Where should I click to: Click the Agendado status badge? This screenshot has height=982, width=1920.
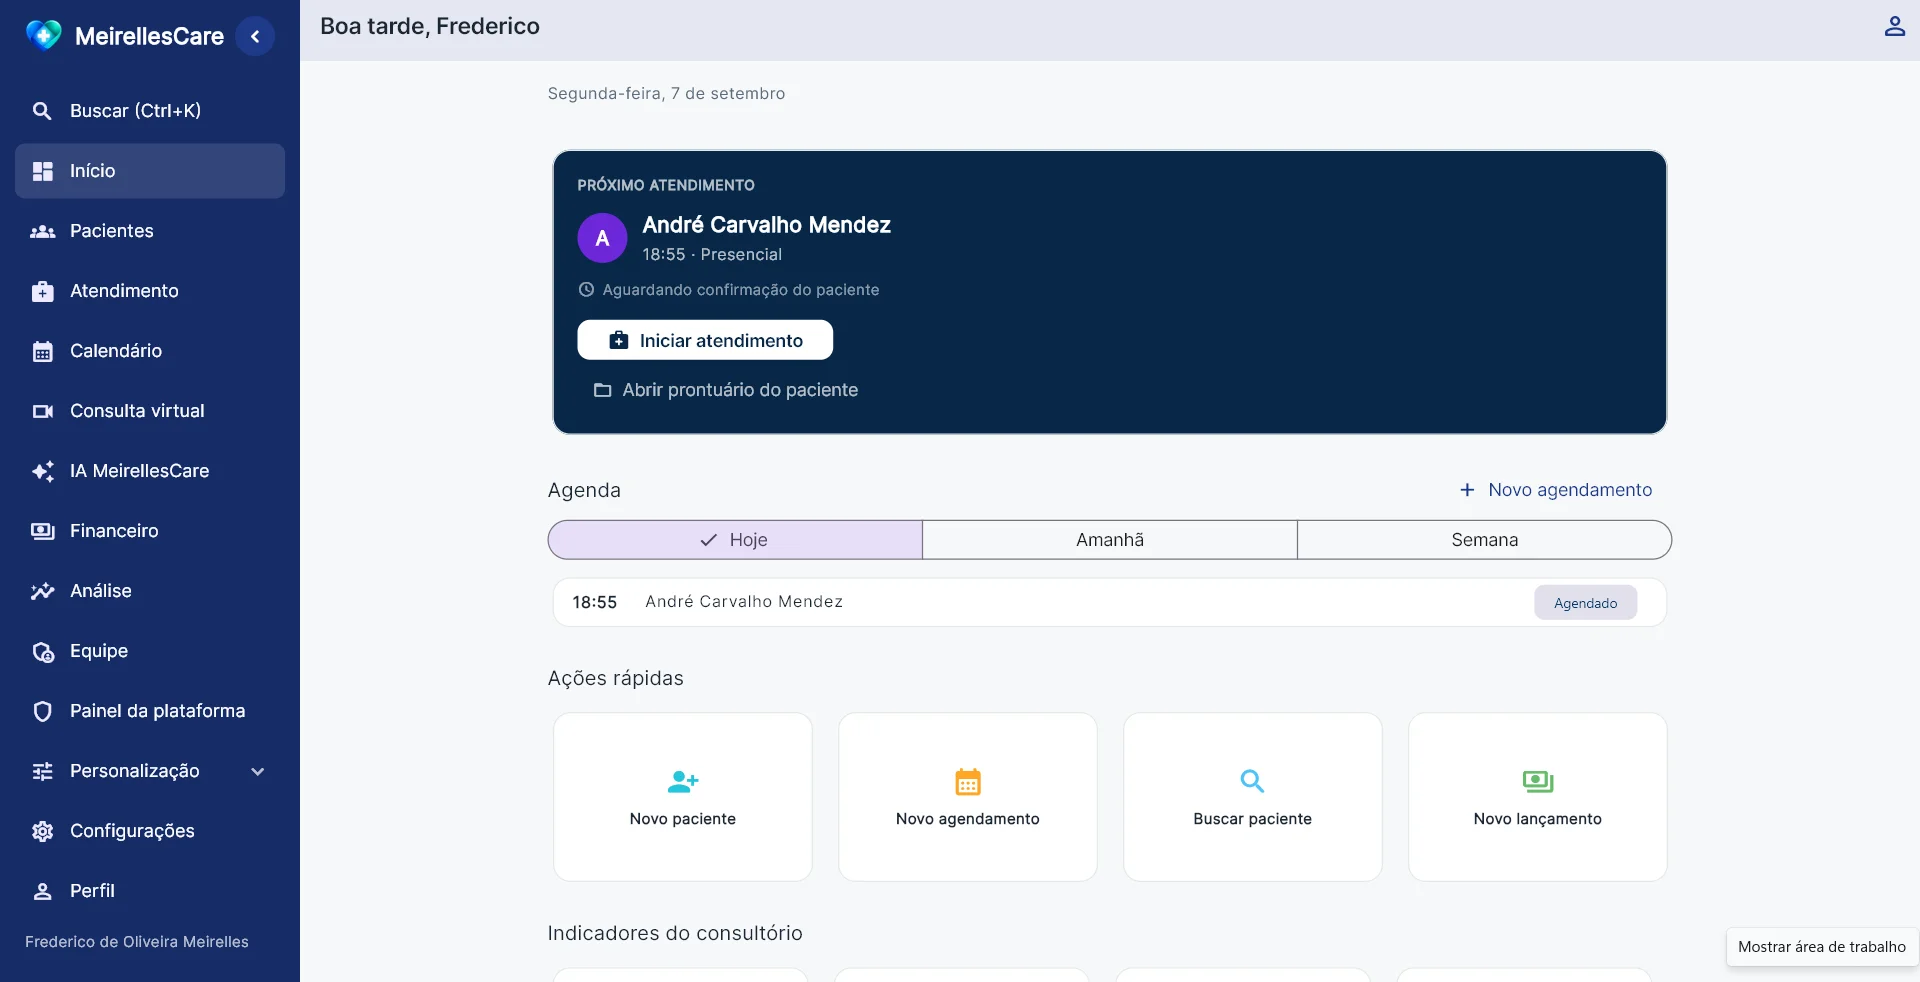[x=1586, y=603]
